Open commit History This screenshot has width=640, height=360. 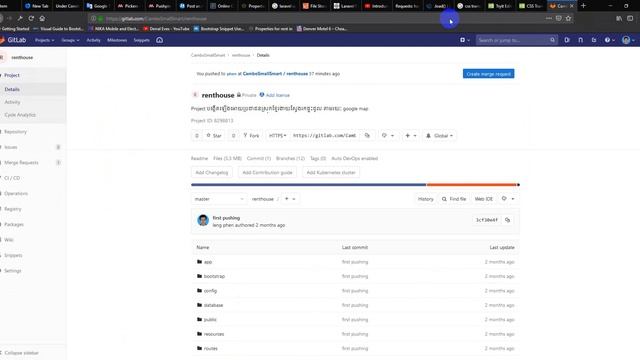pos(425,199)
